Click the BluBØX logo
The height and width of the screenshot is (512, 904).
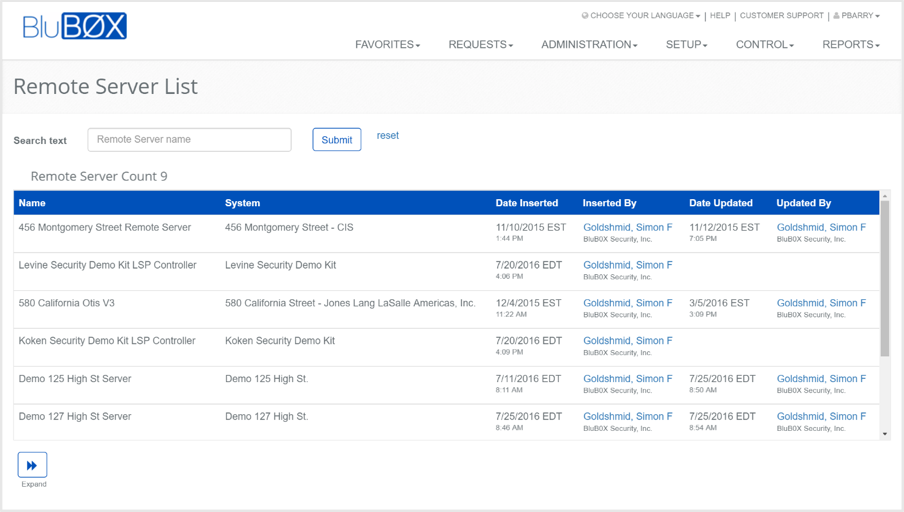point(75,26)
